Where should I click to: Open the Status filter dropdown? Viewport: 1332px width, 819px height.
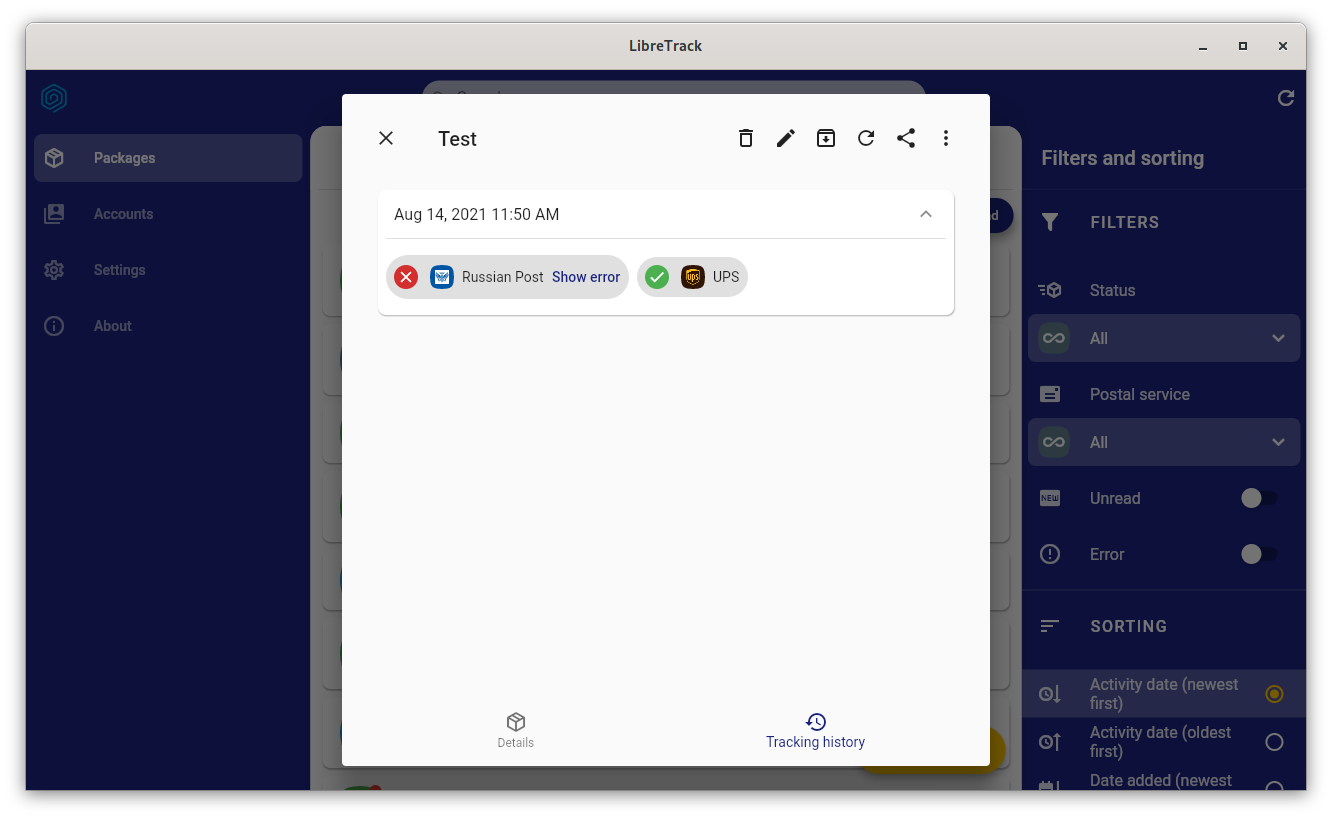click(x=1164, y=338)
